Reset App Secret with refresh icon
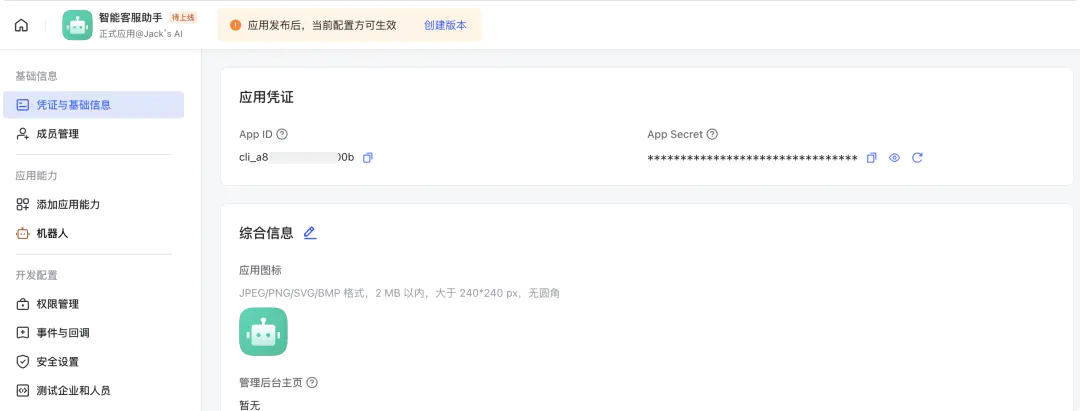 [x=917, y=158]
